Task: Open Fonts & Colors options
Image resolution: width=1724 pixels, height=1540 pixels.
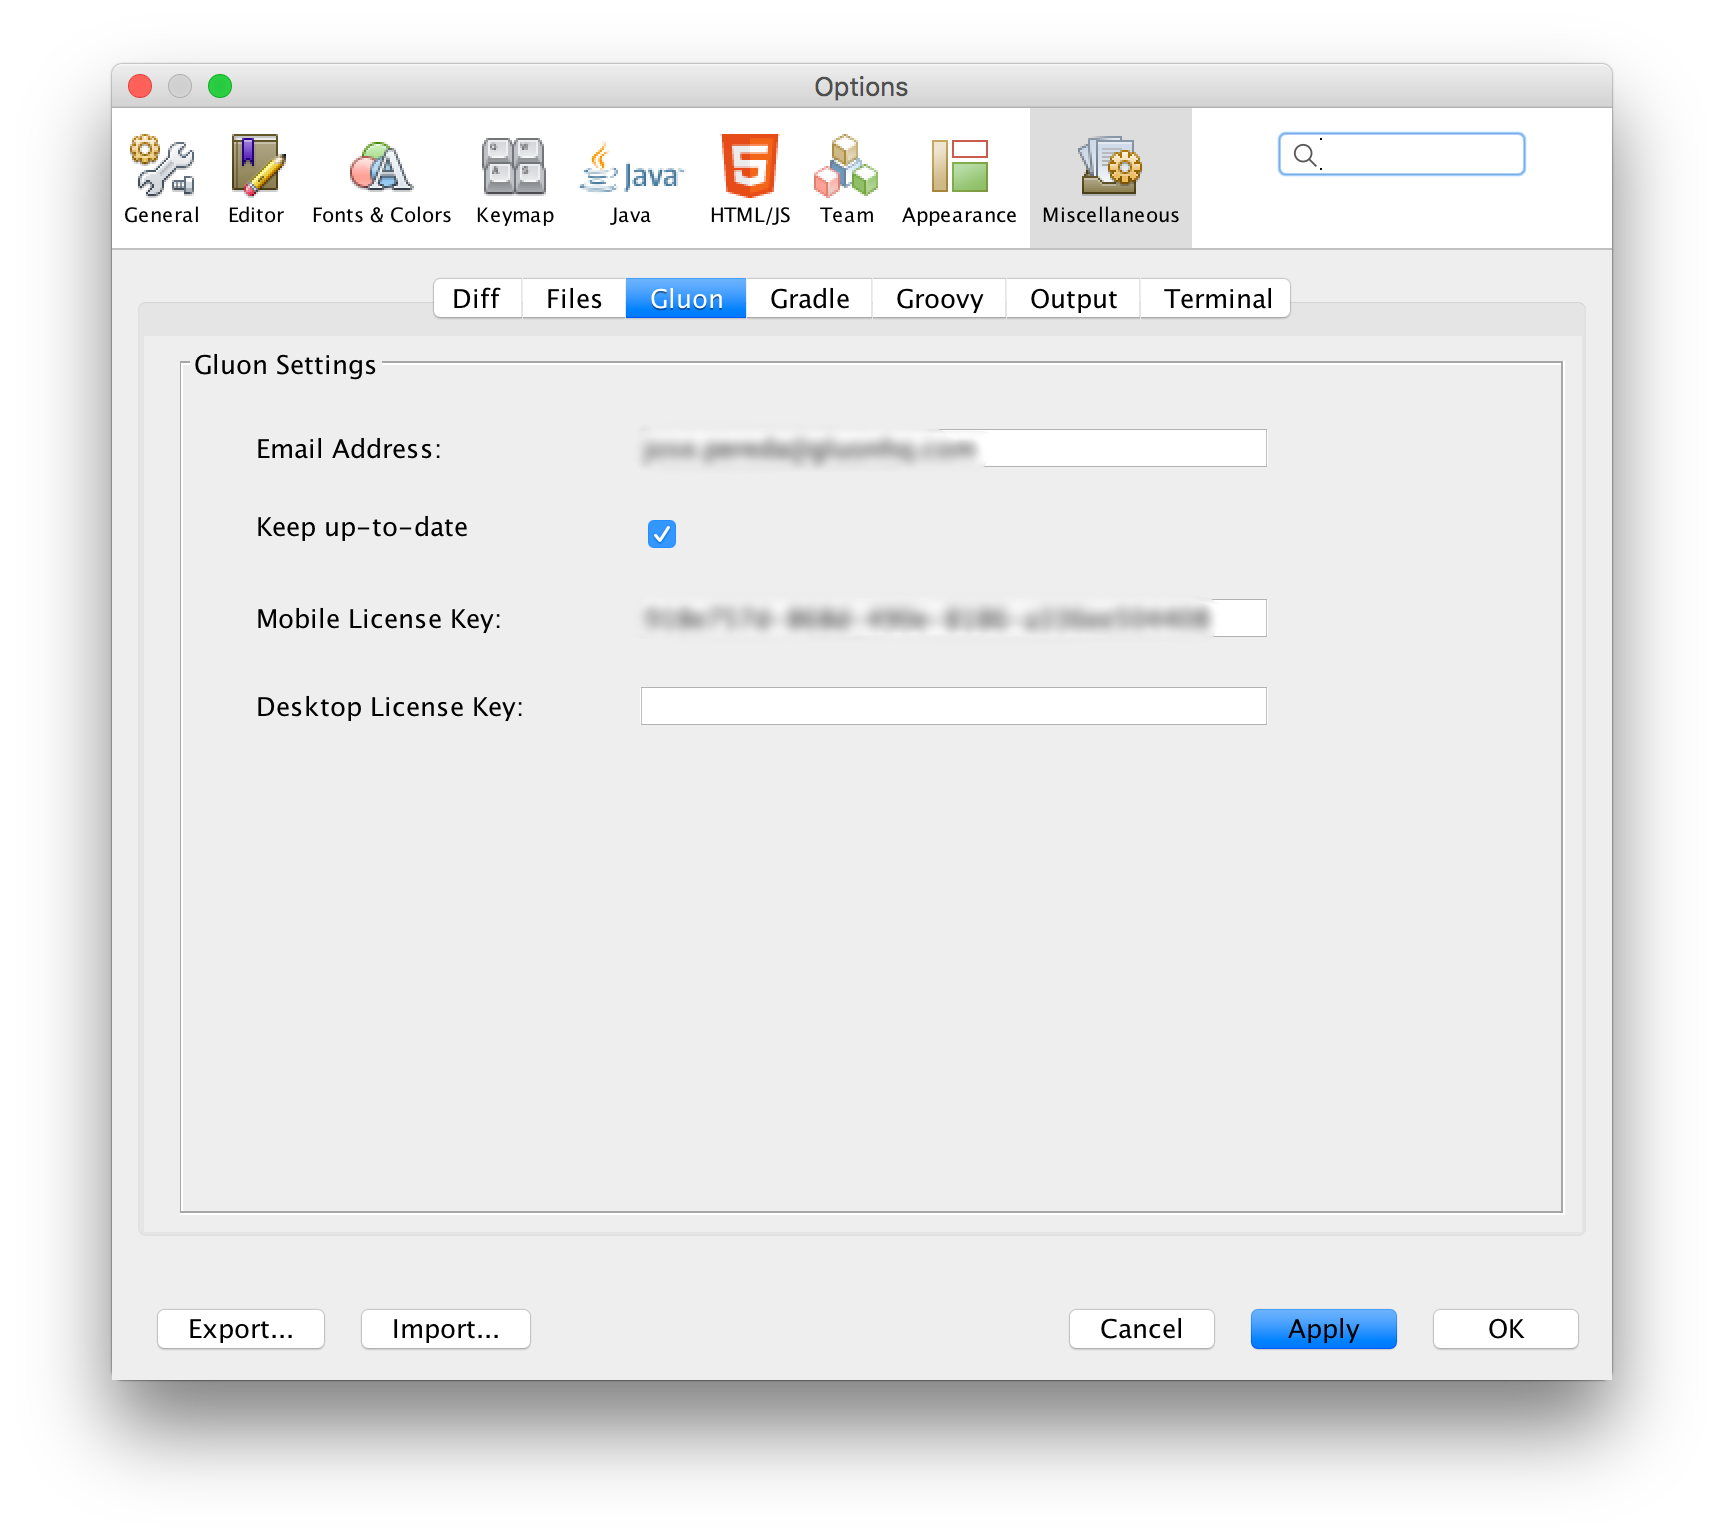Action: click(381, 179)
